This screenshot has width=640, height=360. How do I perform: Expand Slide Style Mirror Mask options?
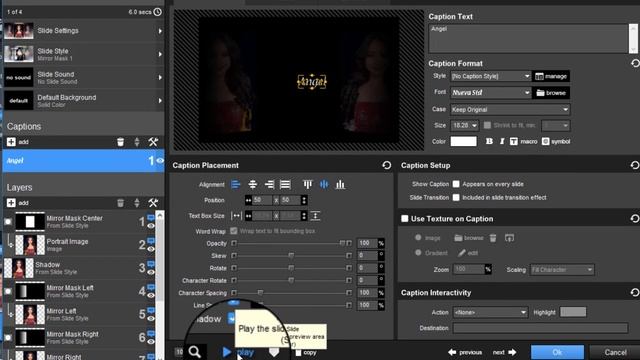click(160, 54)
